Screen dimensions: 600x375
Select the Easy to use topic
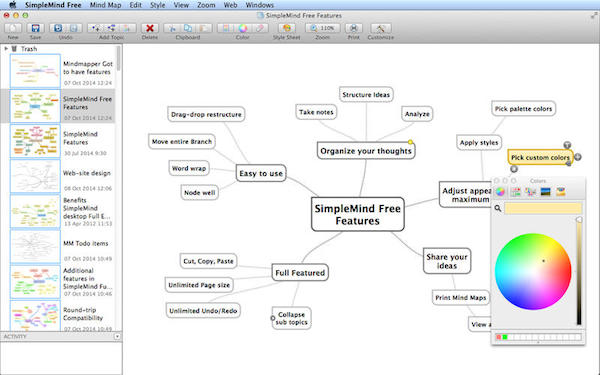point(261,173)
